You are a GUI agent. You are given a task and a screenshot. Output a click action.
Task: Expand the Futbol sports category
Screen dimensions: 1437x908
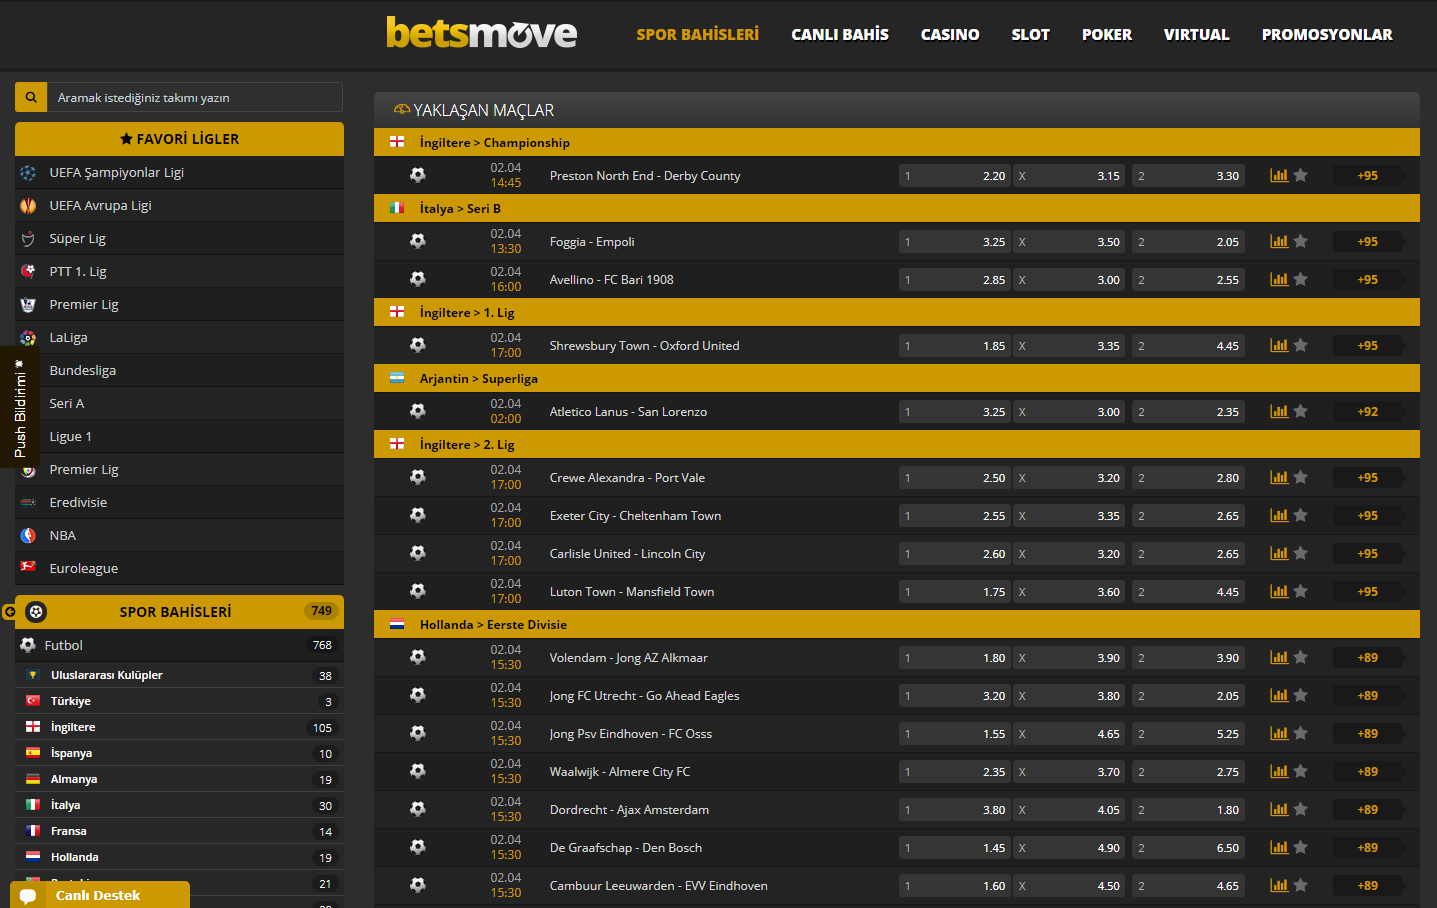tap(179, 645)
